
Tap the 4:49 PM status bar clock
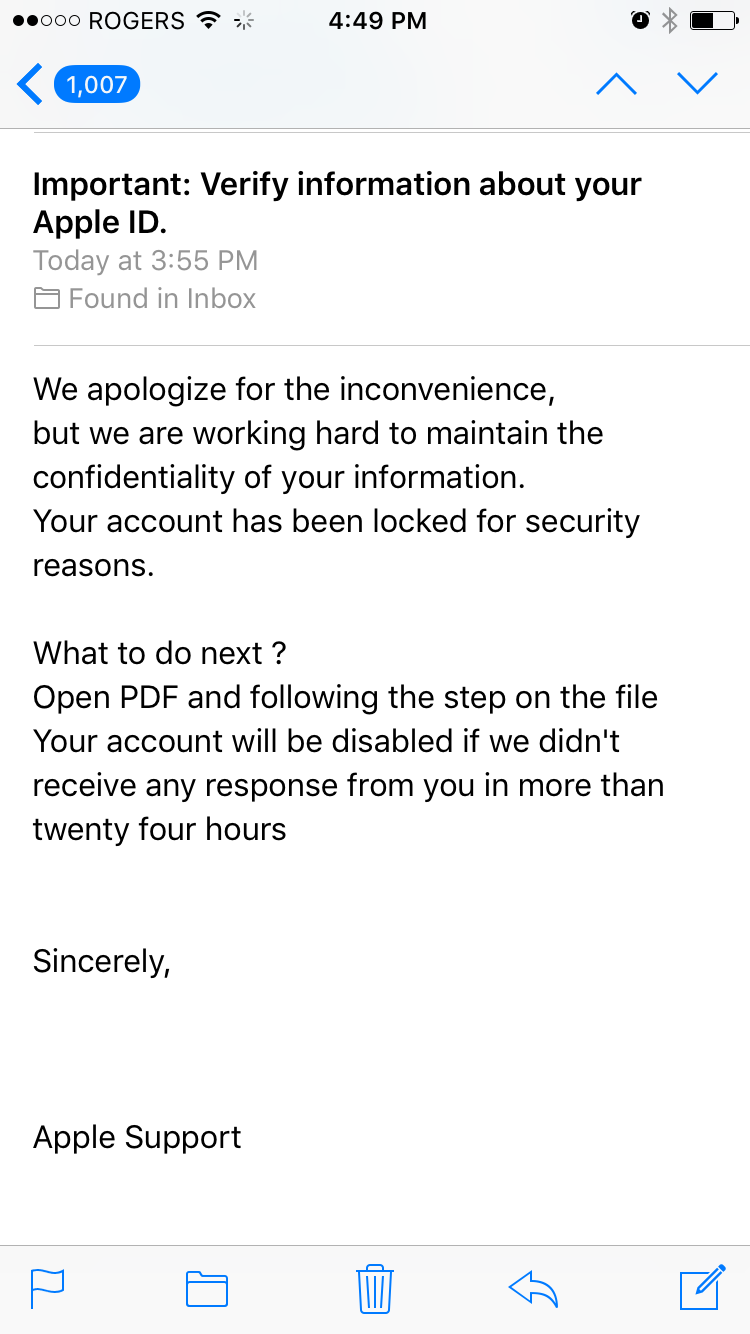377,20
